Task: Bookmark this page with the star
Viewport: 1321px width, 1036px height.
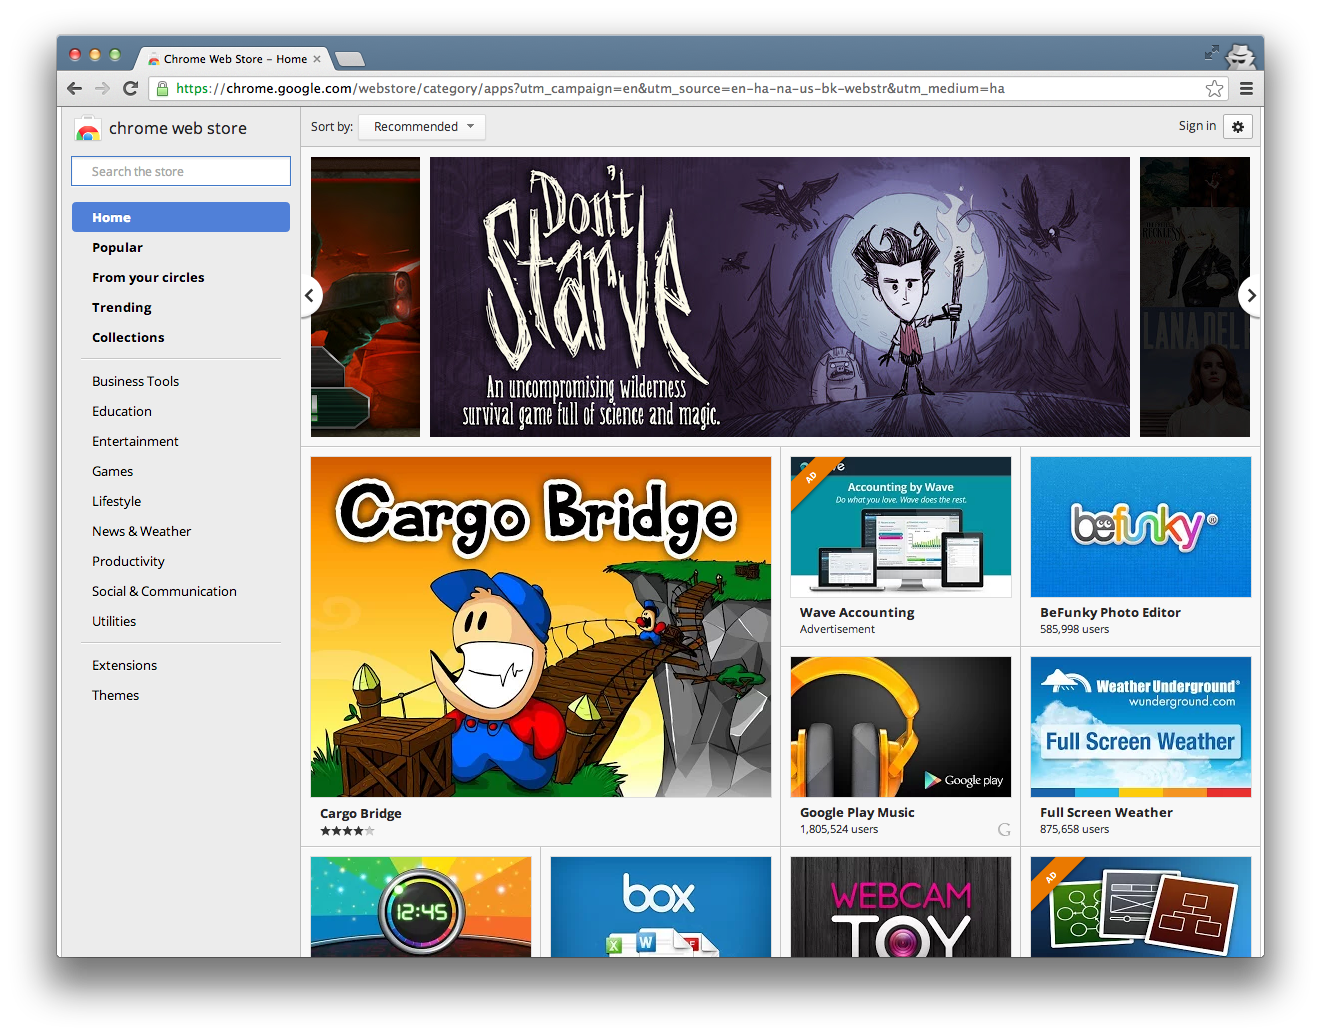Action: tap(1214, 88)
